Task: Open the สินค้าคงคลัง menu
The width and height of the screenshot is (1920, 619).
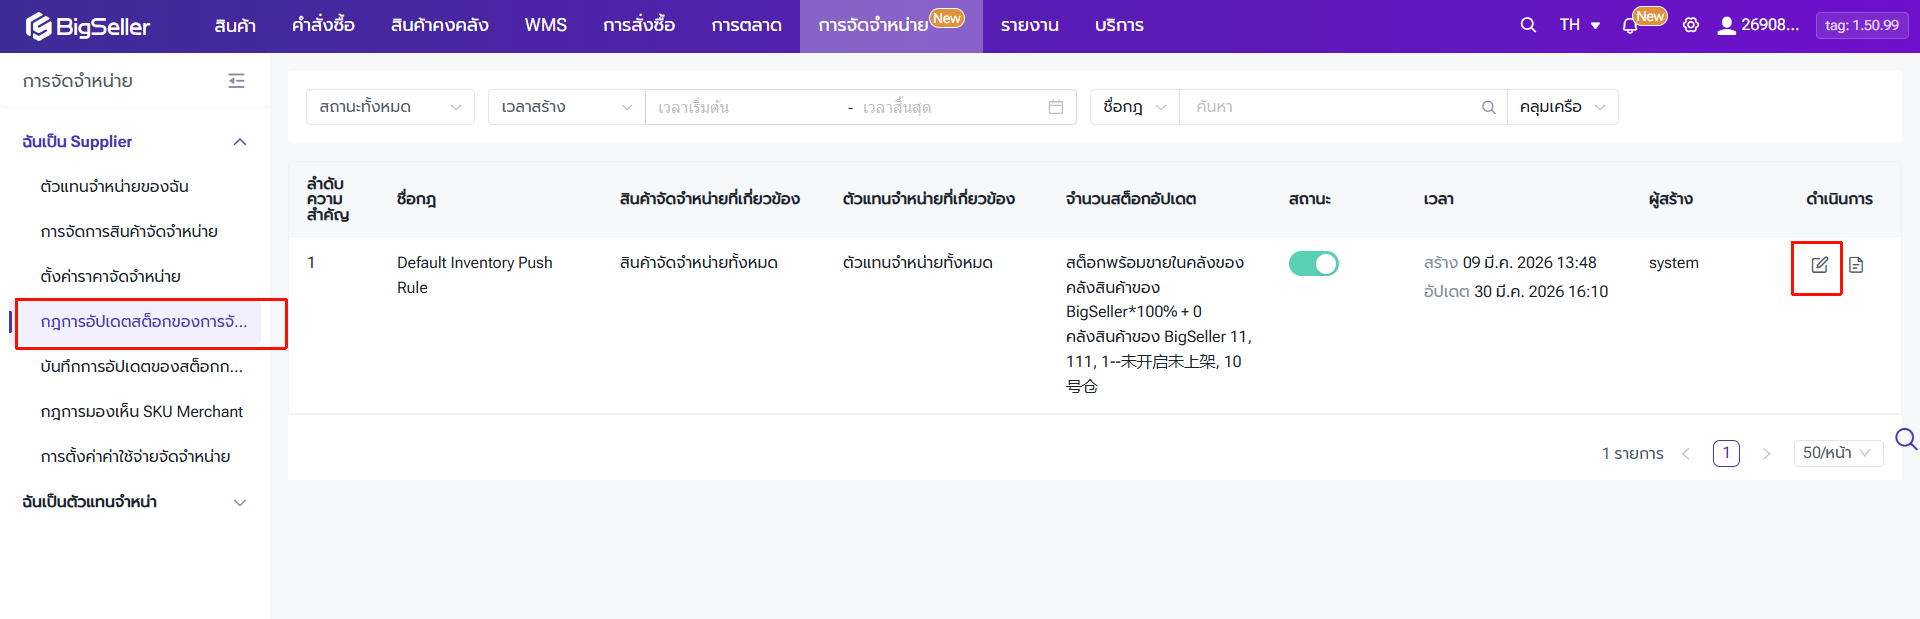Action: (x=439, y=25)
